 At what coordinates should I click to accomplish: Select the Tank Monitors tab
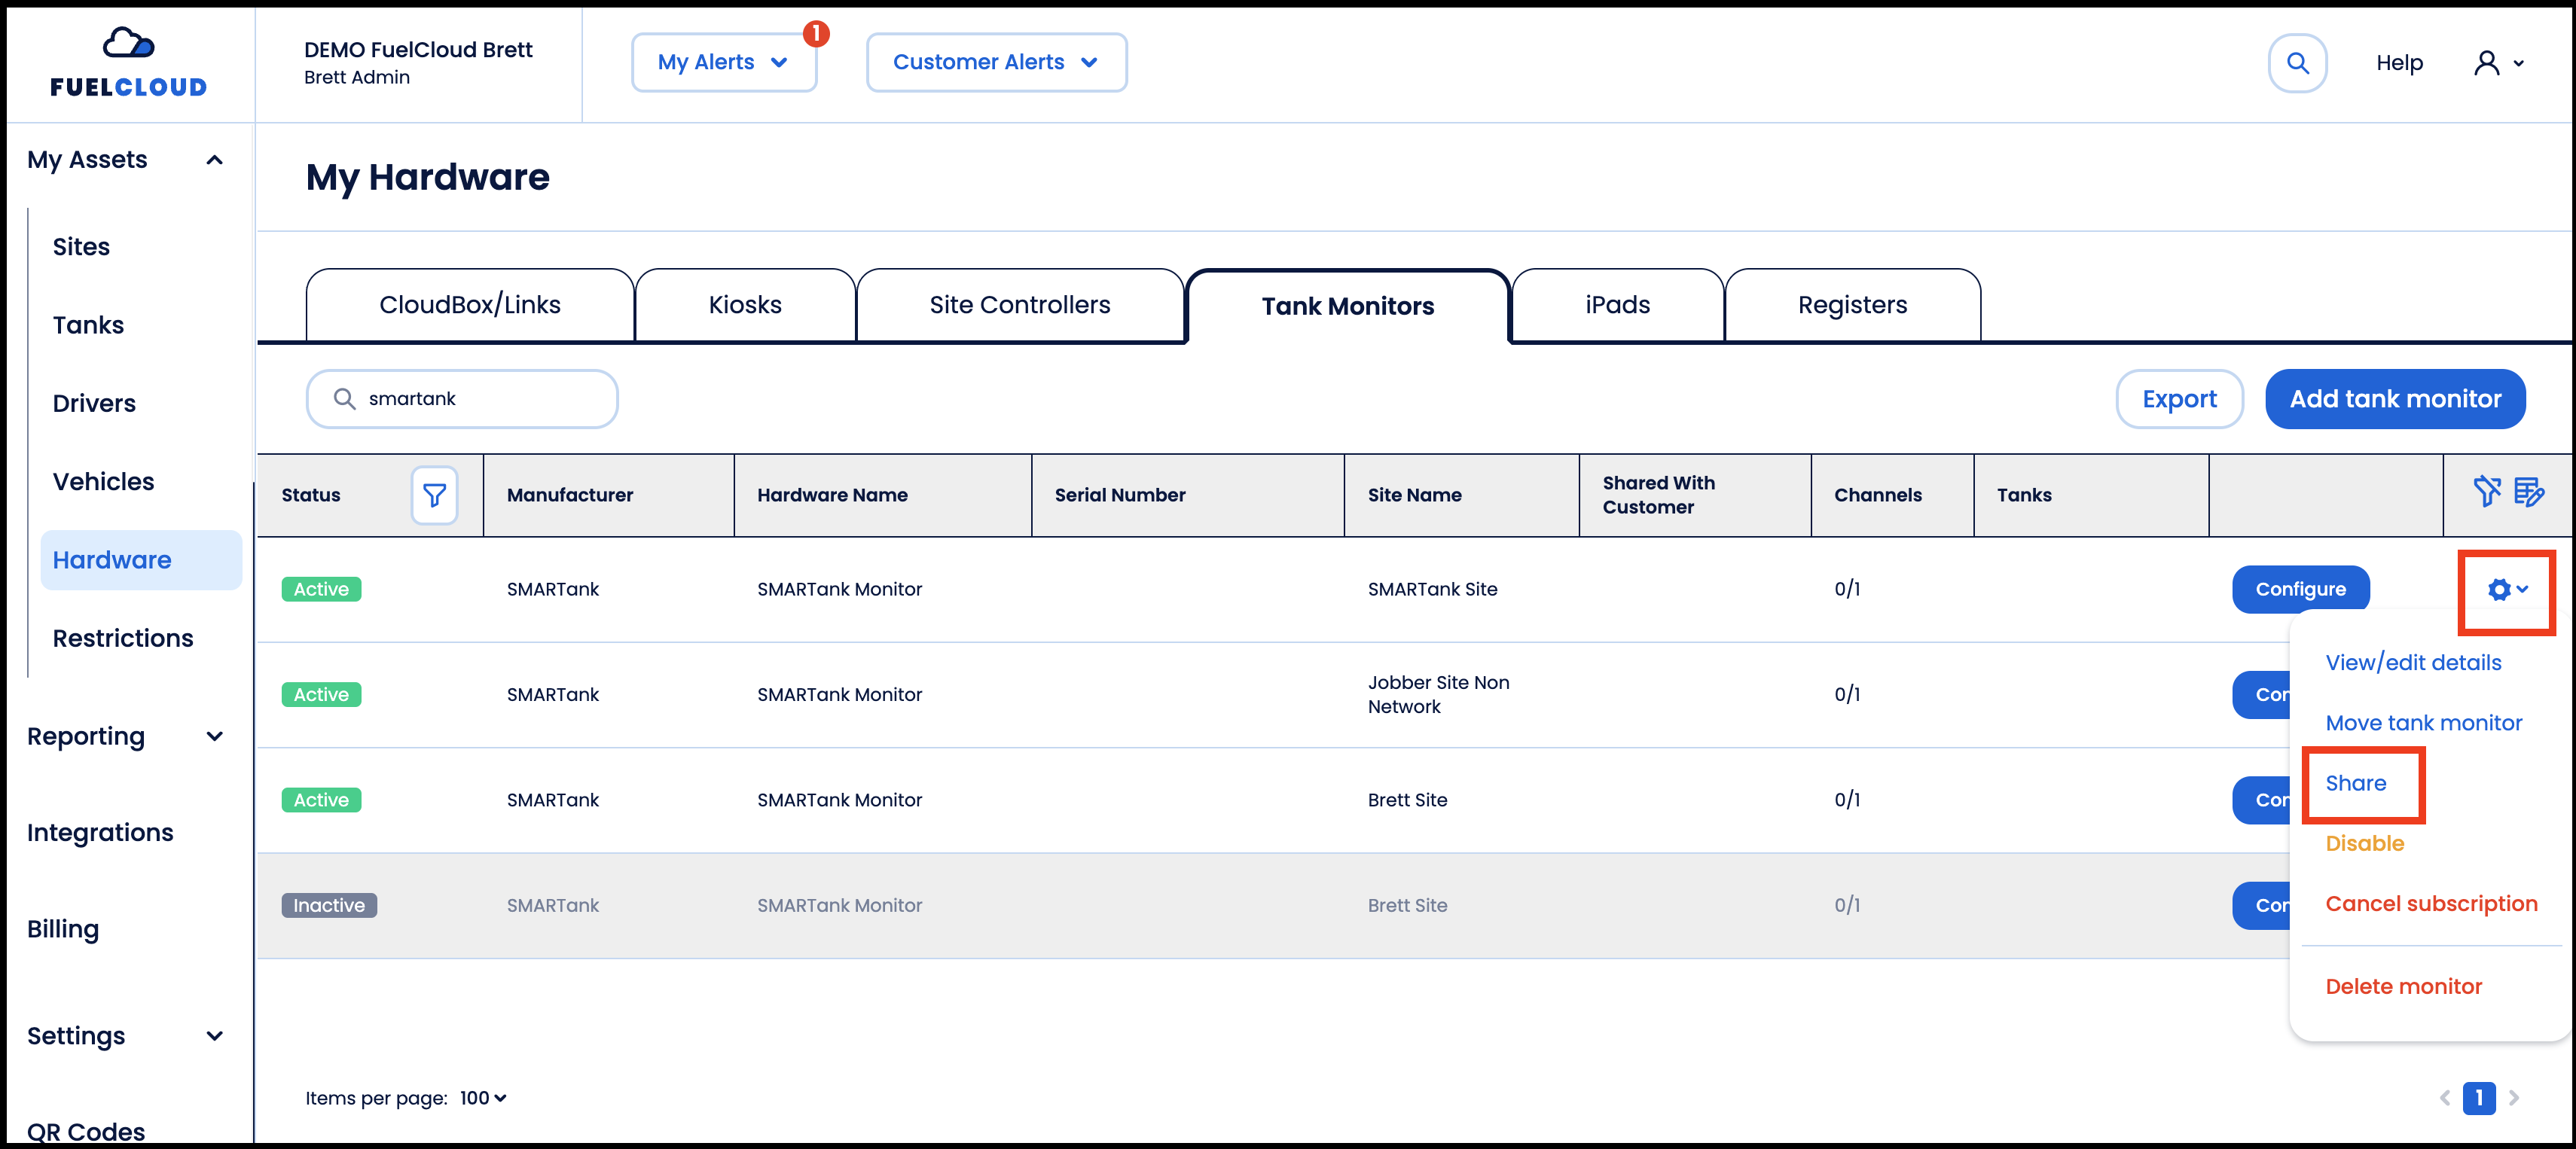tap(1347, 306)
